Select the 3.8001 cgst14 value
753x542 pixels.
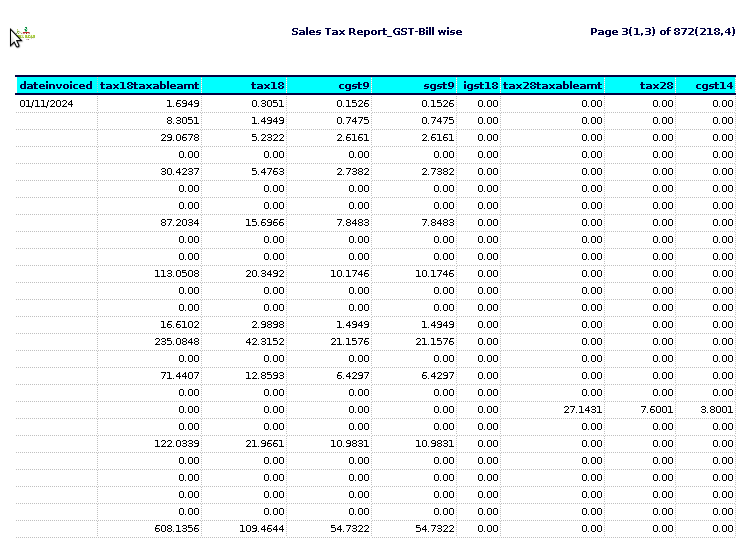(x=717, y=410)
